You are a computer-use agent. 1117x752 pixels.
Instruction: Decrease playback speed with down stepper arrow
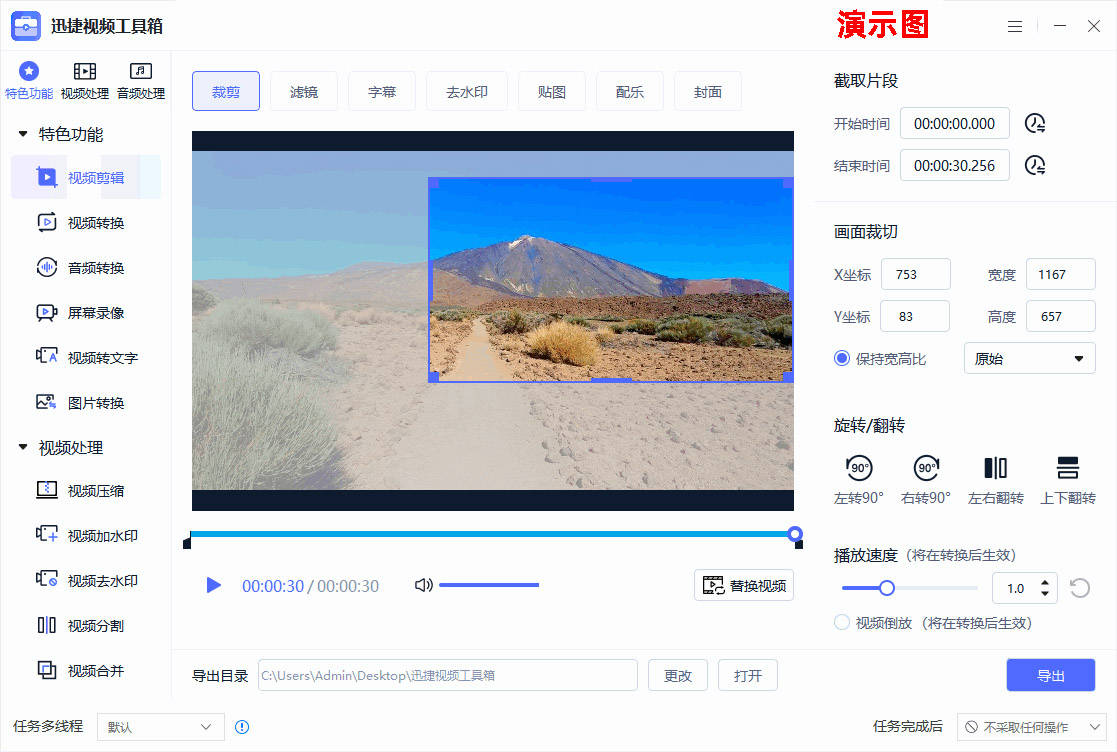tap(1044, 593)
